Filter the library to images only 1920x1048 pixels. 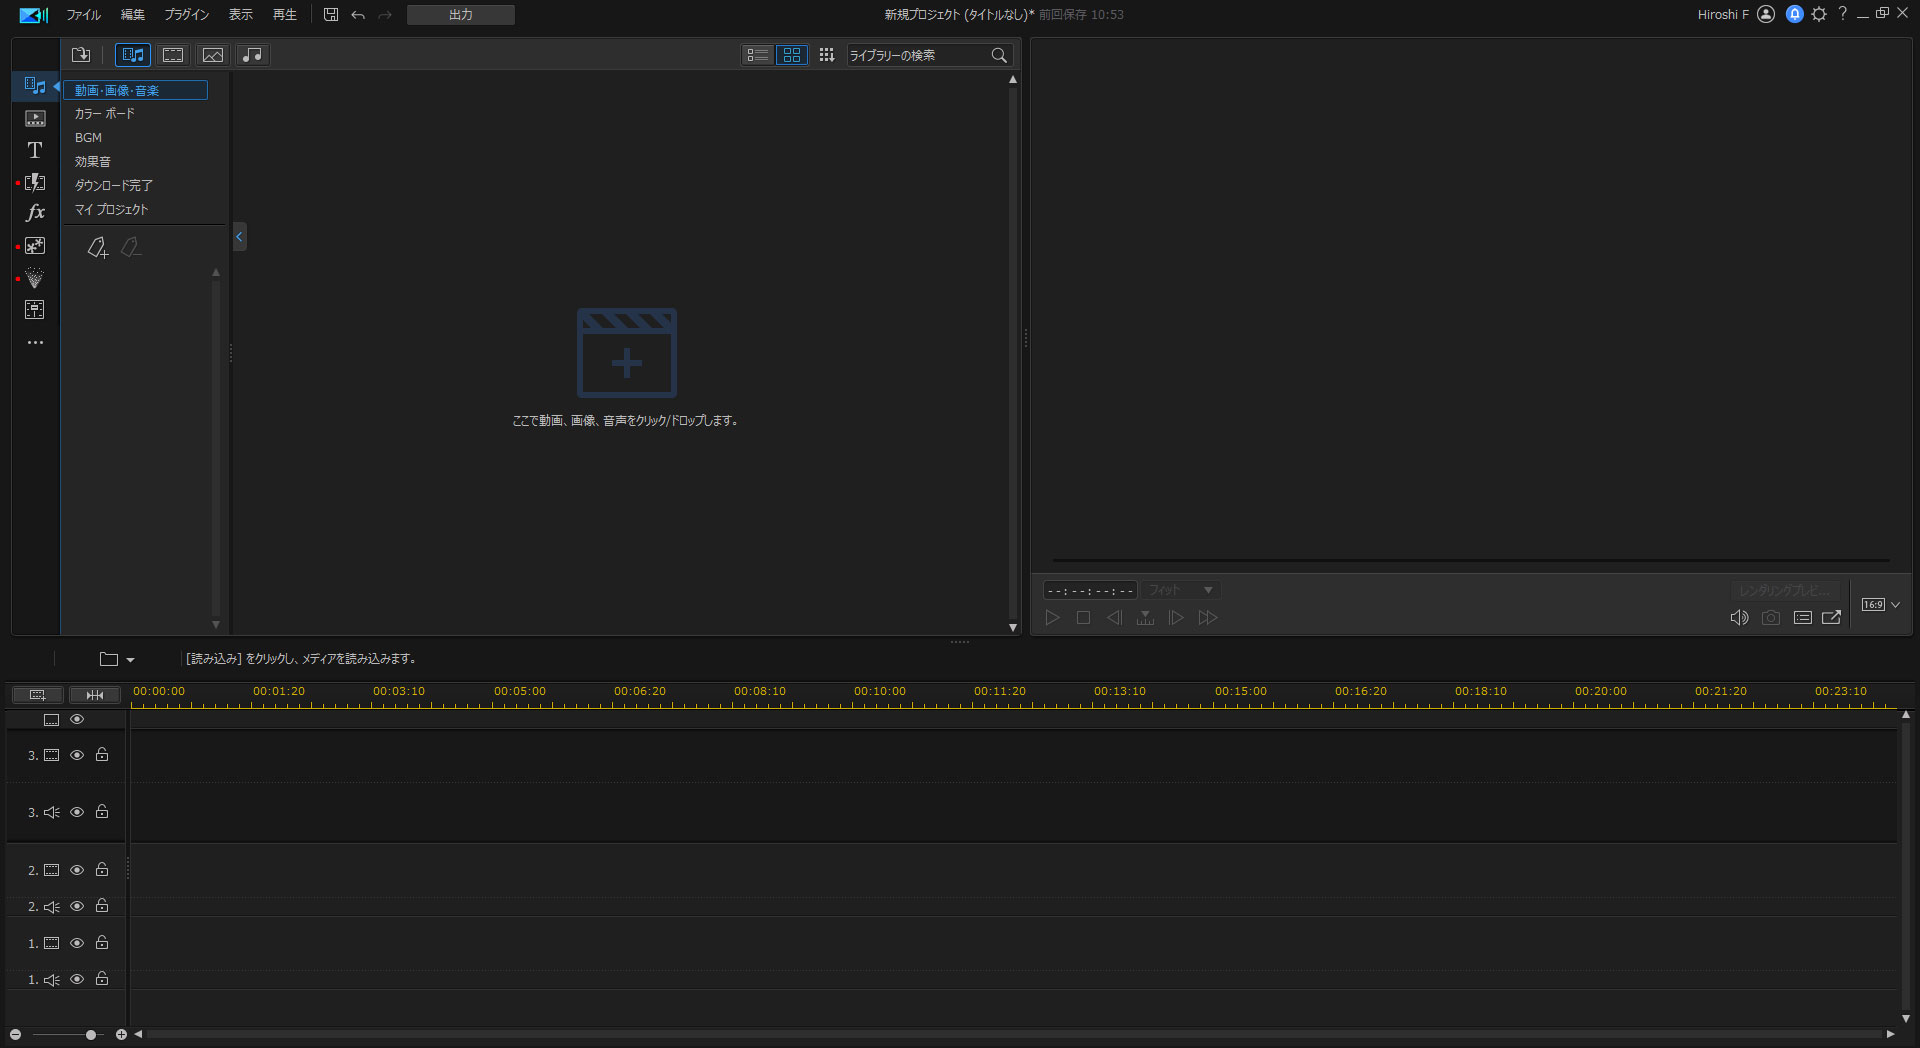point(213,55)
